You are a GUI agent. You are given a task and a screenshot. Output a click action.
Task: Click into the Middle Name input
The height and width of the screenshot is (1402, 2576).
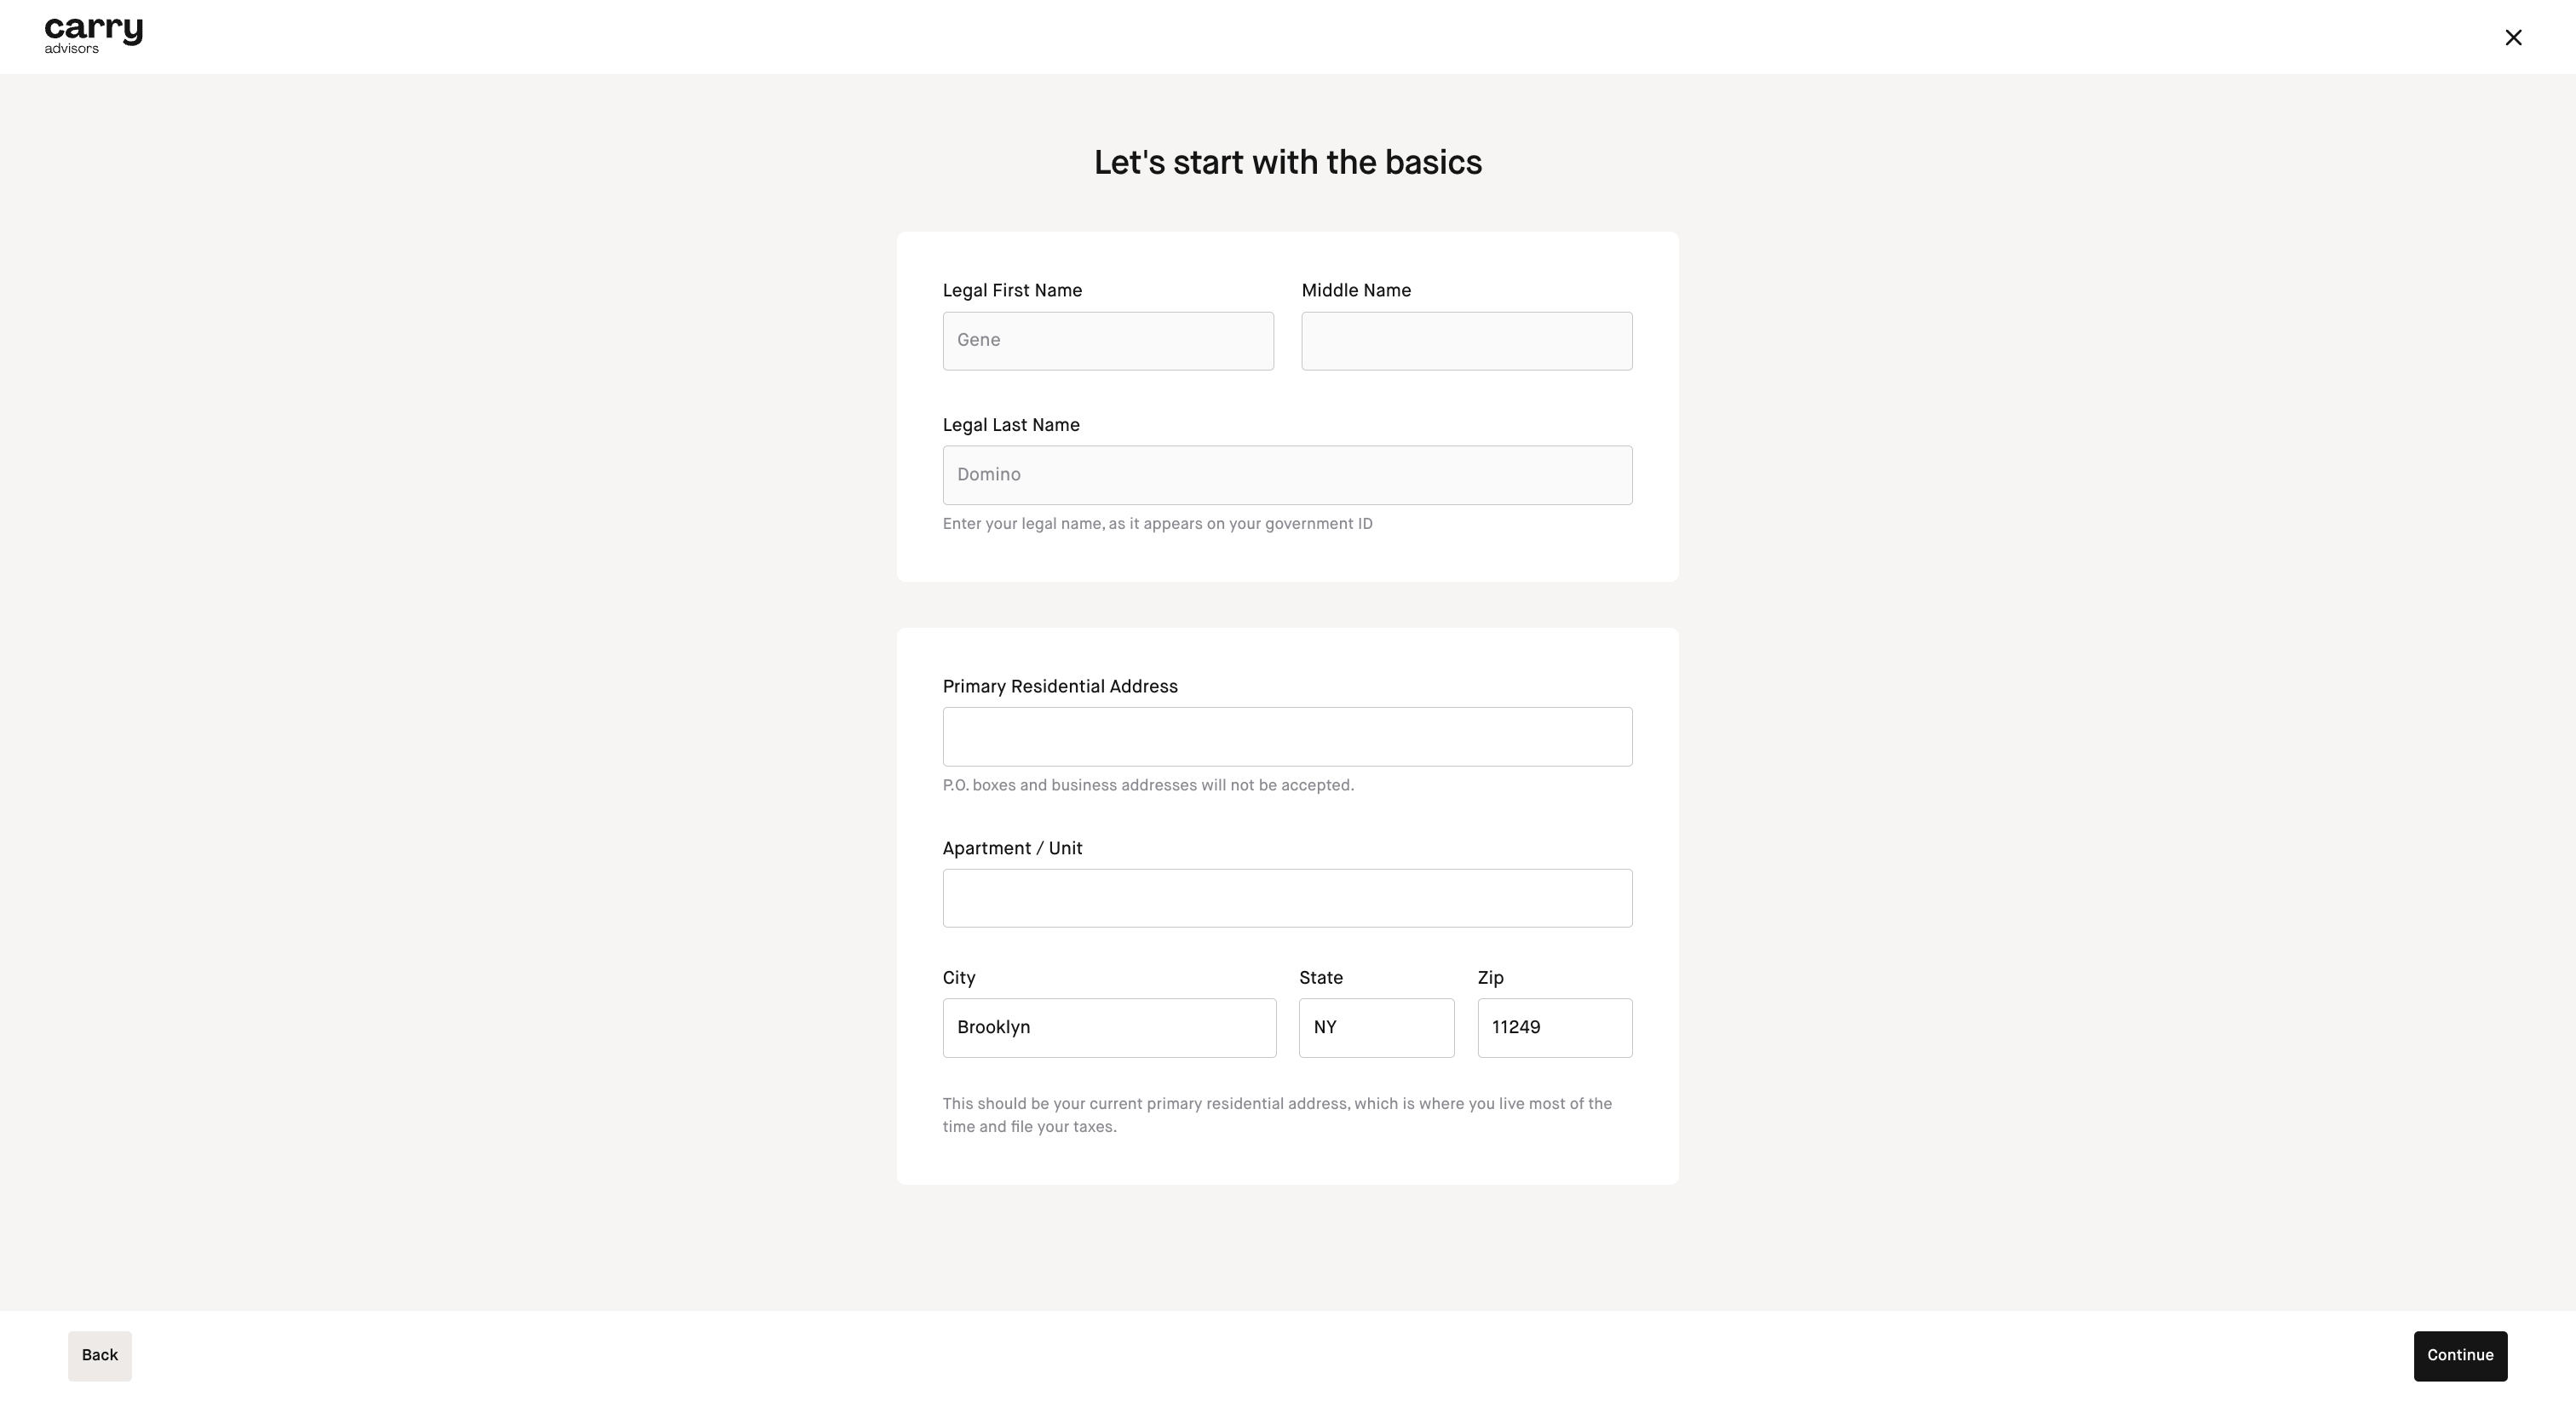pyautogui.click(x=1466, y=341)
